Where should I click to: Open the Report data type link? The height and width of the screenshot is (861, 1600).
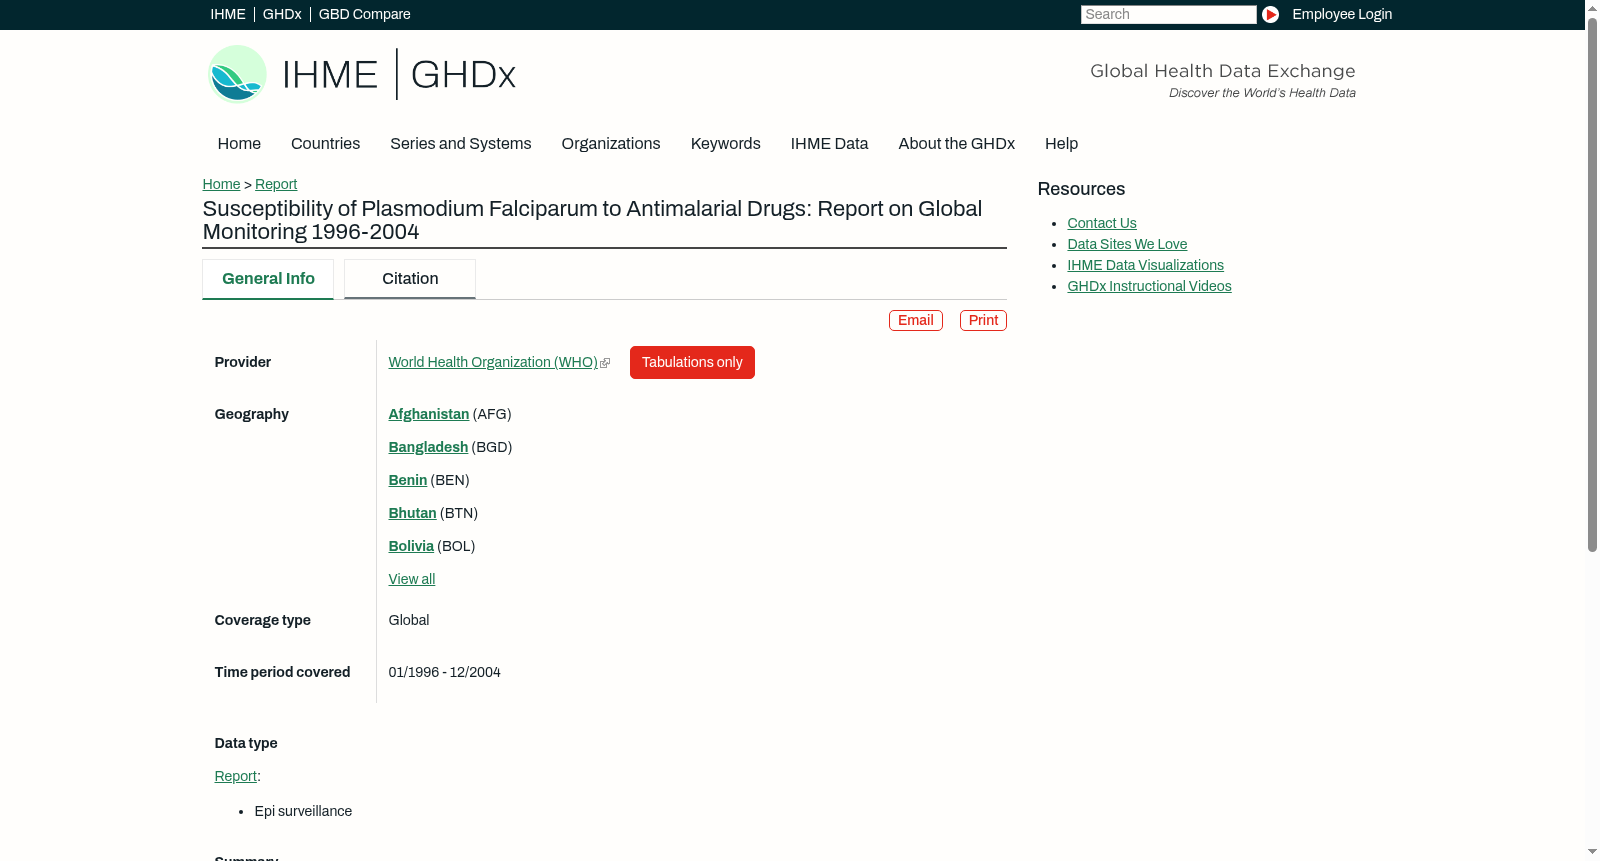(236, 776)
